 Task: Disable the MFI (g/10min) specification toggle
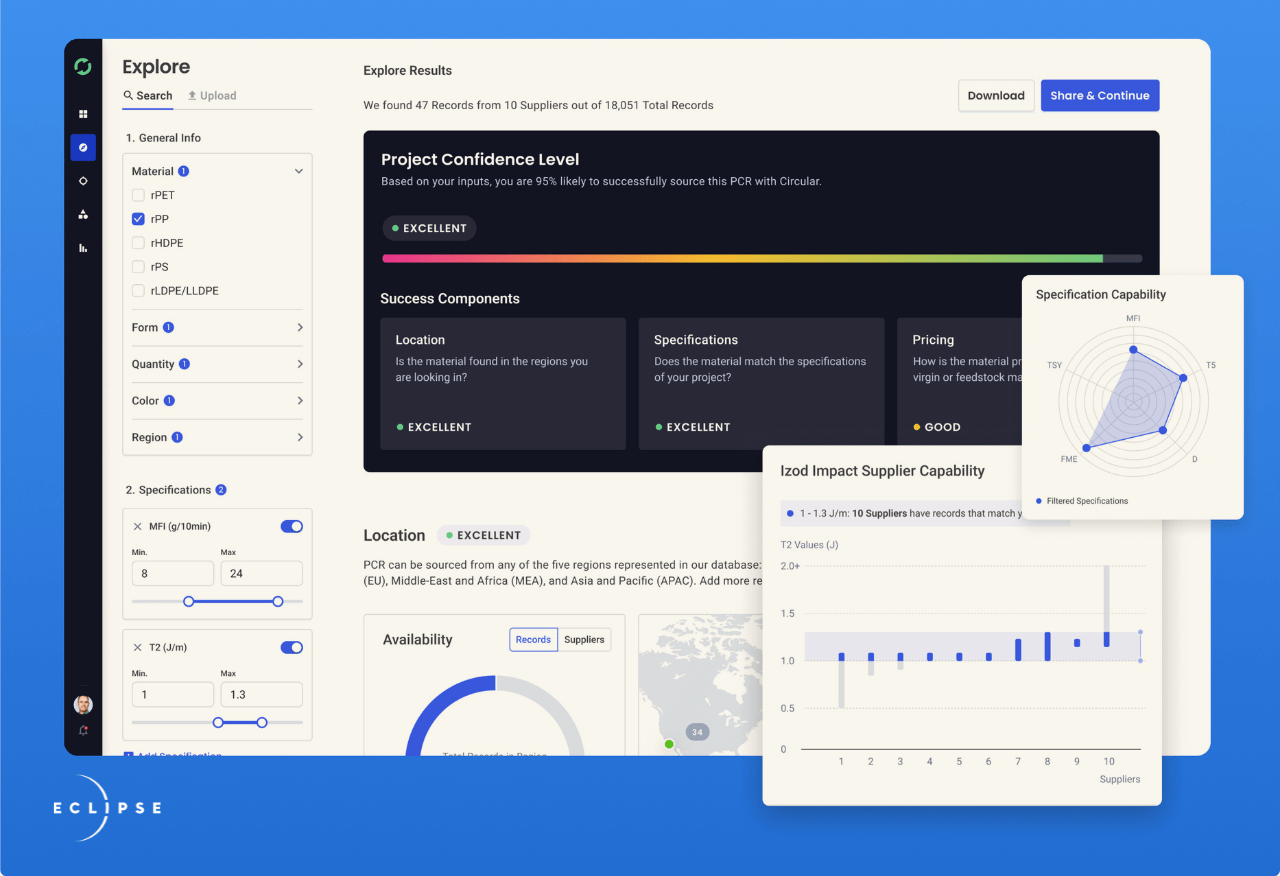[x=291, y=525]
